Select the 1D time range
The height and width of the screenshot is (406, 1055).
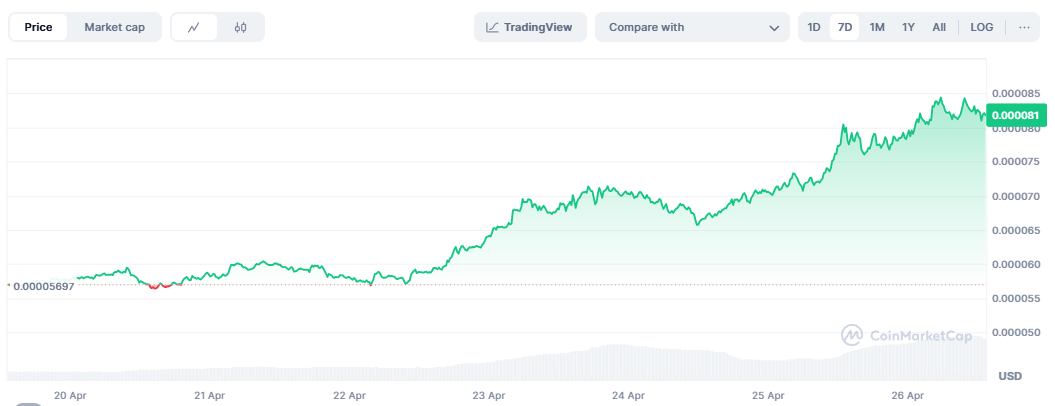tap(814, 27)
